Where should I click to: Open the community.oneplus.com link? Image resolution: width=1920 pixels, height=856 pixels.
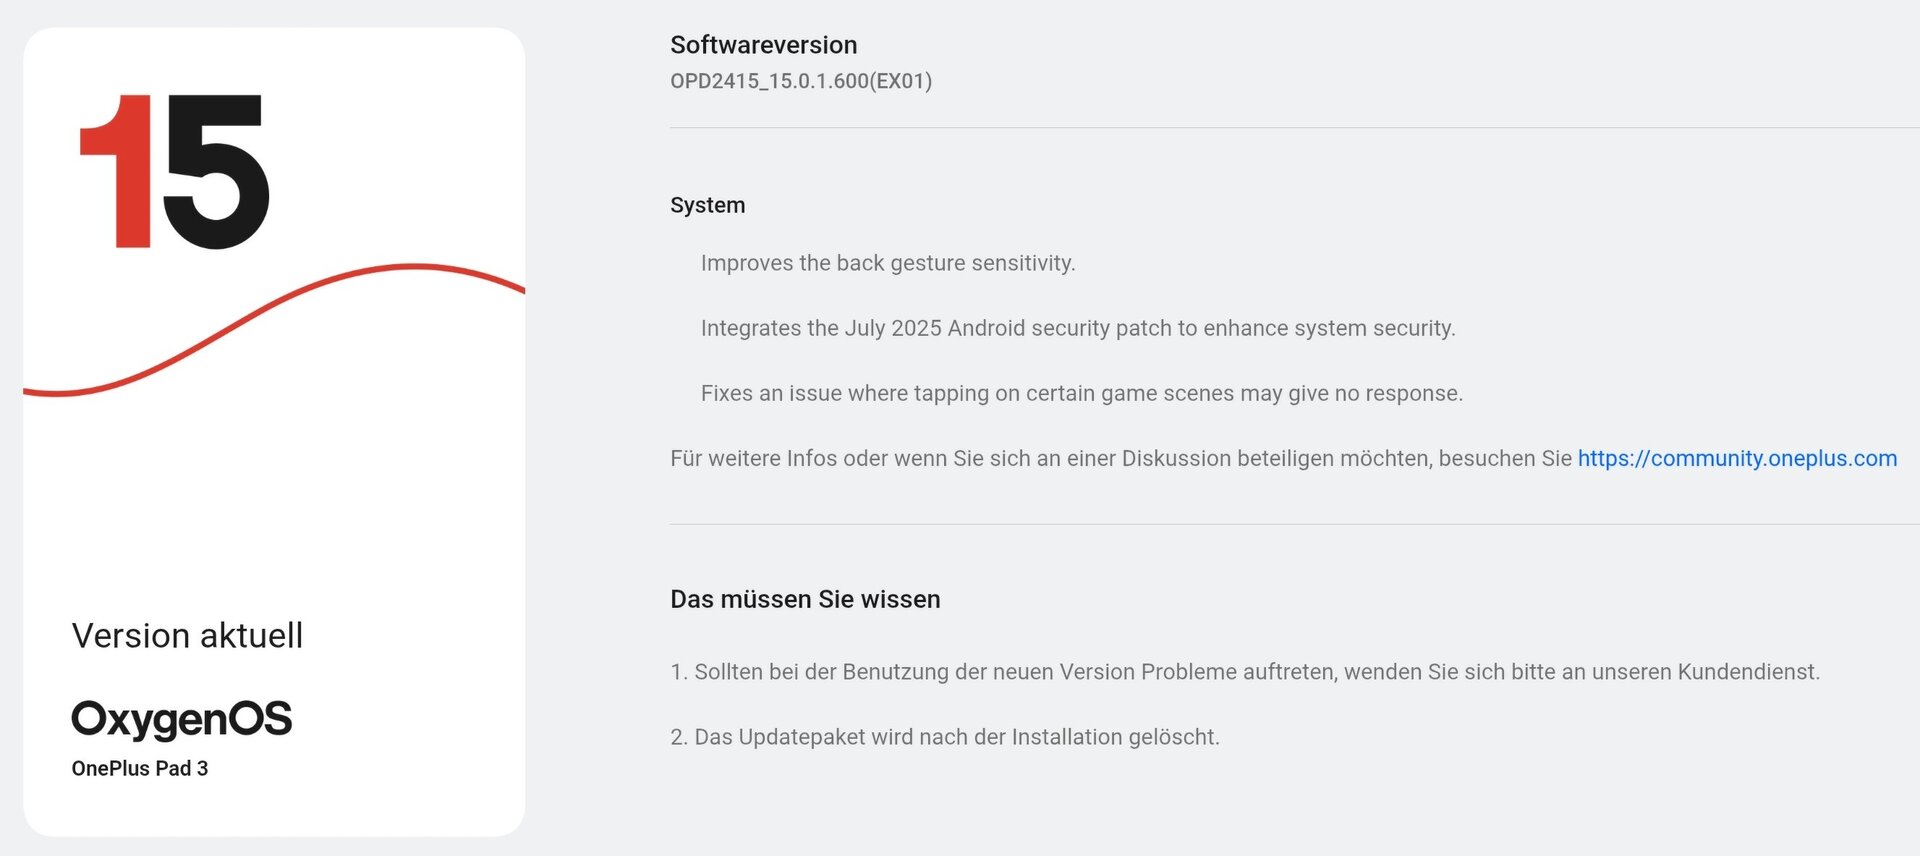tap(1737, 458)
